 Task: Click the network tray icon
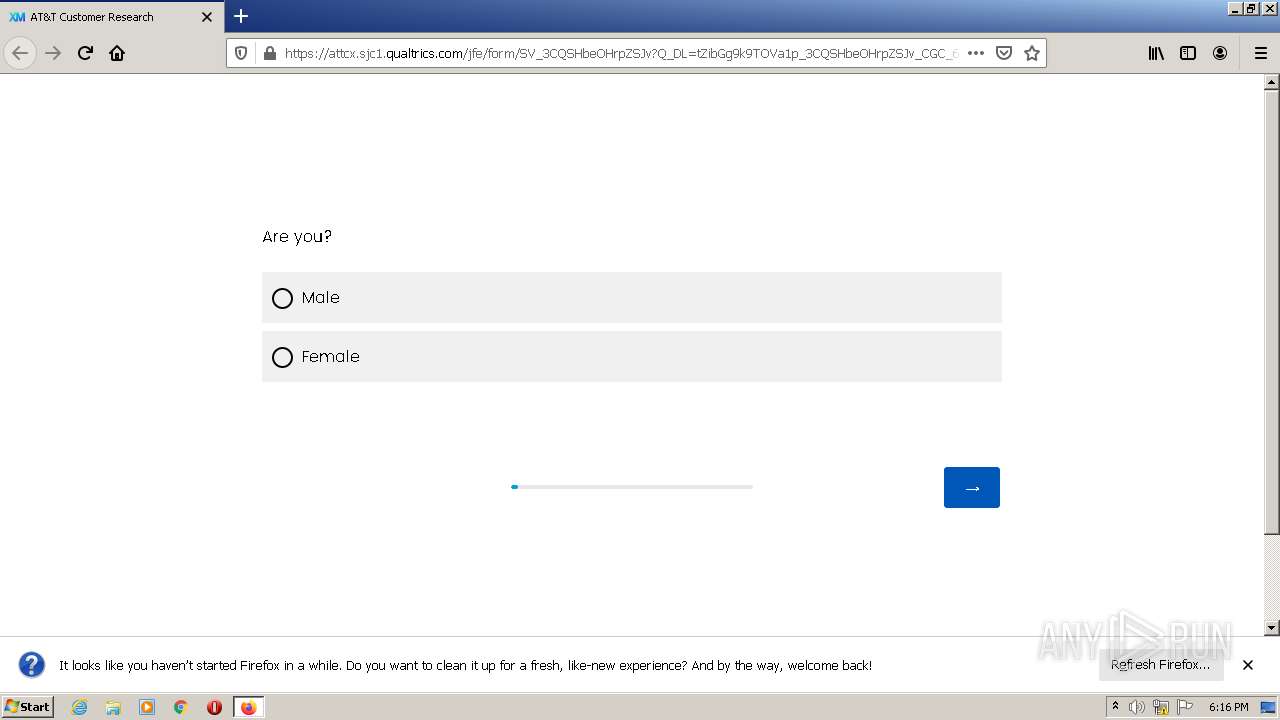point(1161,707)
